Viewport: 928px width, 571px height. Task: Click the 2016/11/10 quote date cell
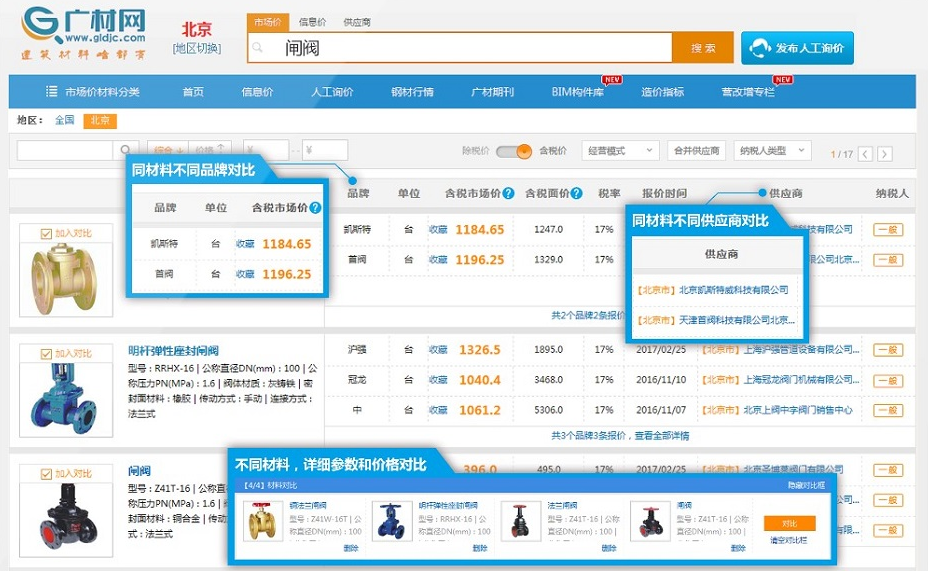[x=661, y=380]
